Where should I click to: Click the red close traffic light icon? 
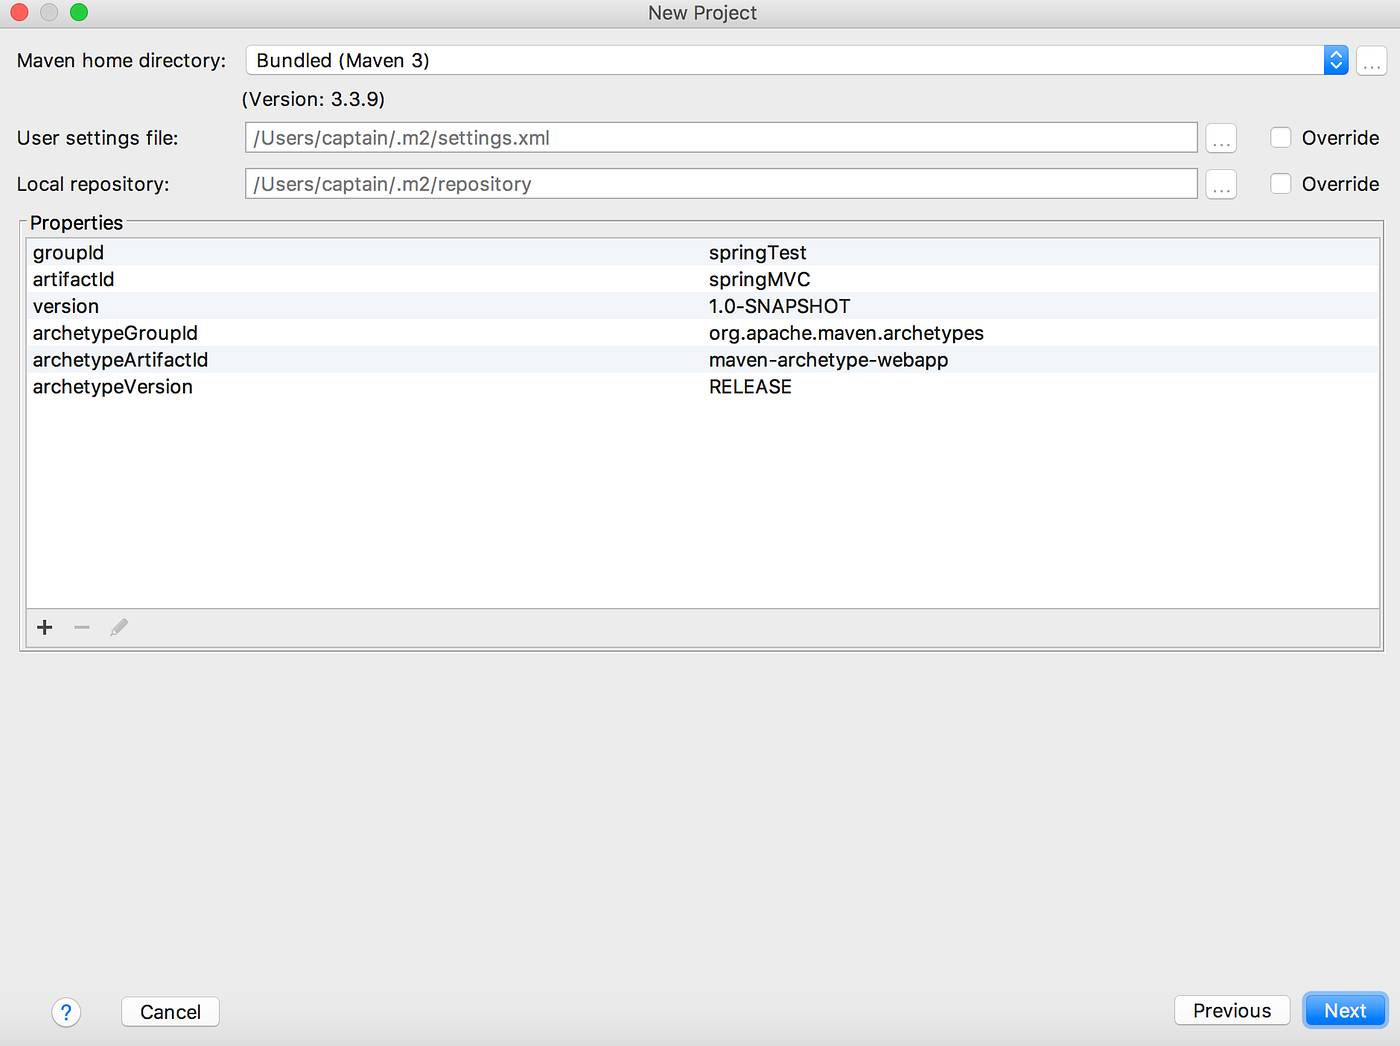pos(18,13)
